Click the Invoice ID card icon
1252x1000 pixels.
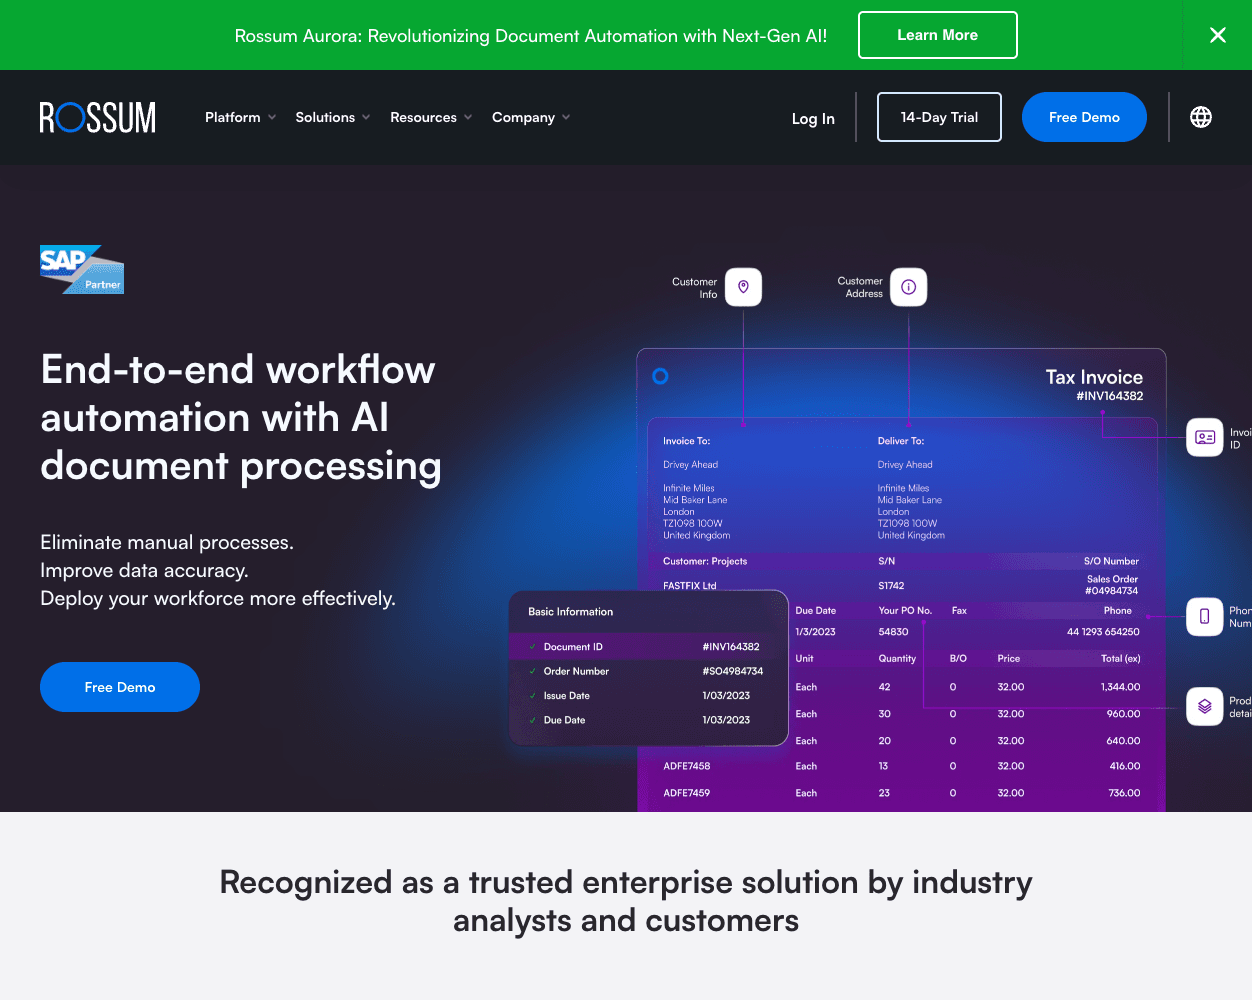(x=1205, y=437)
